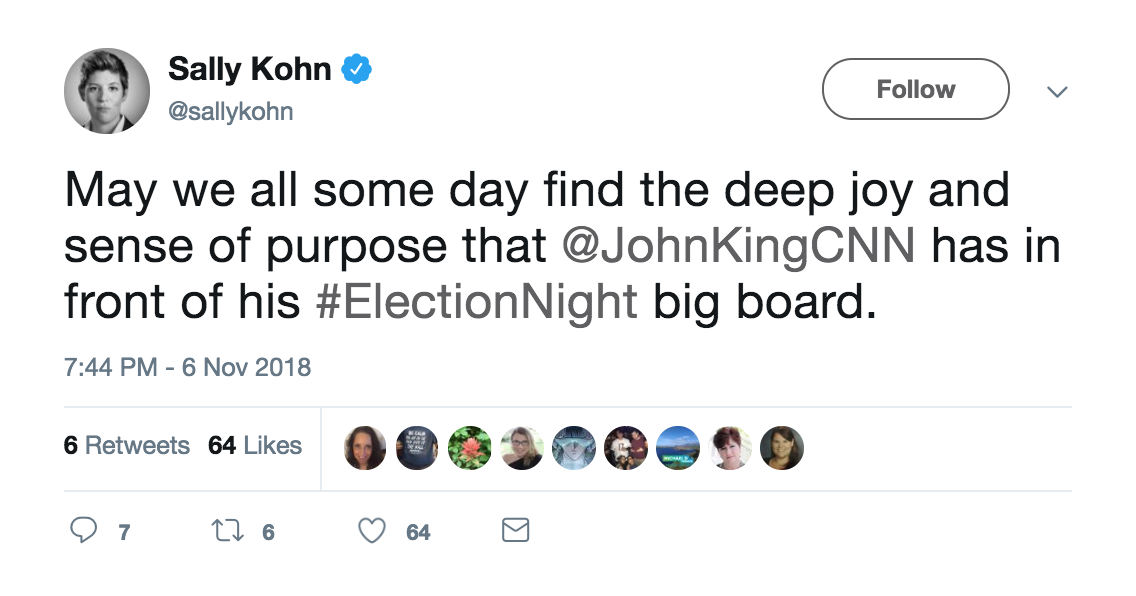This screenshot has height=596, width=1136.
Task: Click the red flower liker avatar
Action: (x=469, y=448)
